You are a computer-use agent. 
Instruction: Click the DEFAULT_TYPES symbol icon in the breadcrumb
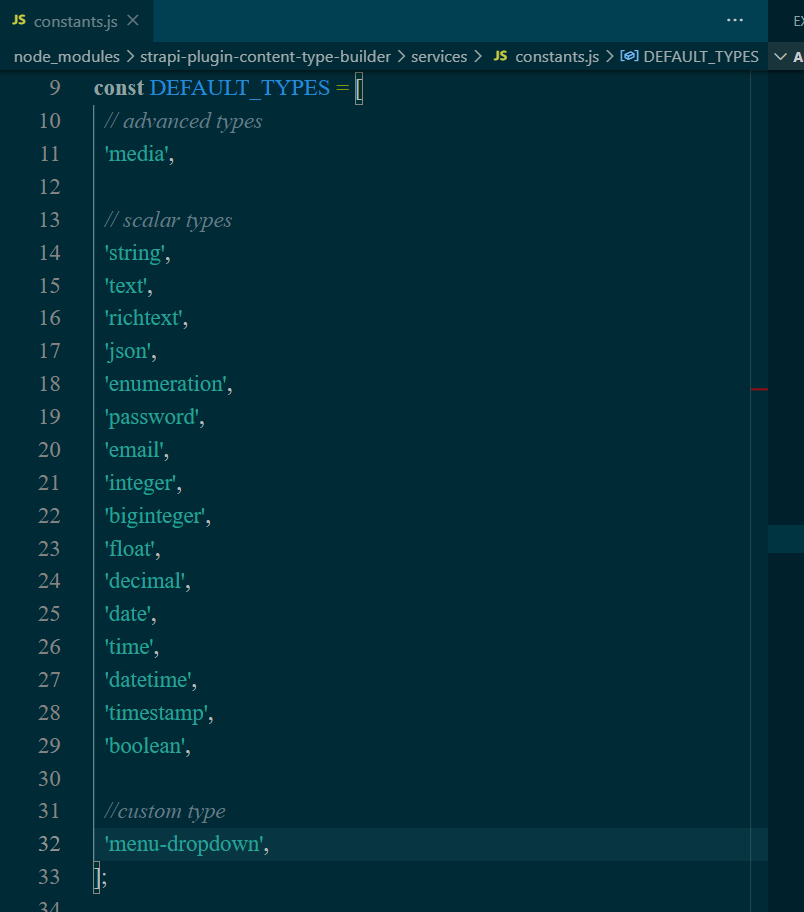tap(628, 56)
